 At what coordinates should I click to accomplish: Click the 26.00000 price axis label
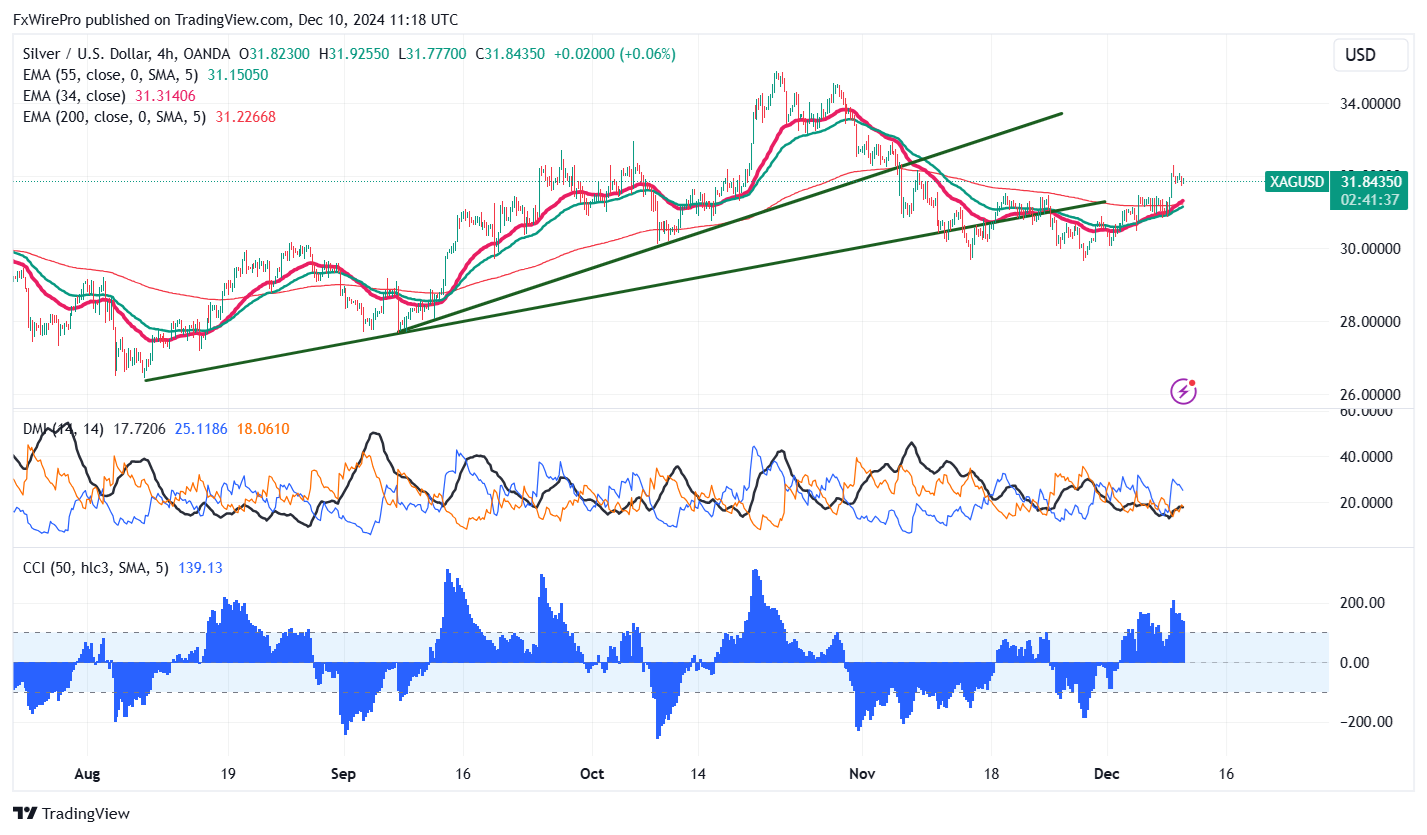tap(1372, 394)
